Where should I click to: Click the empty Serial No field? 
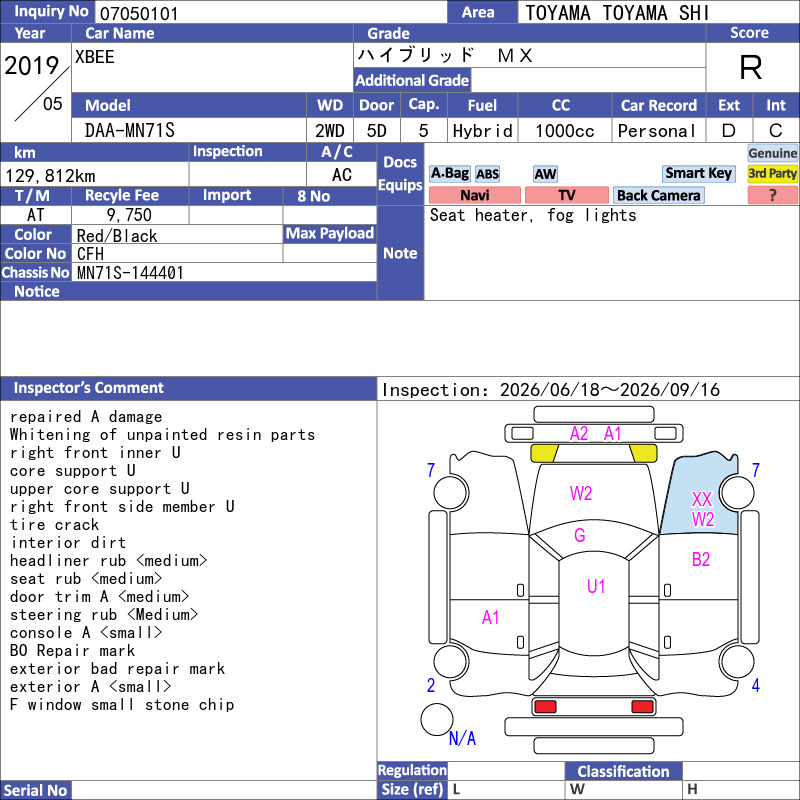pos(224,790)
